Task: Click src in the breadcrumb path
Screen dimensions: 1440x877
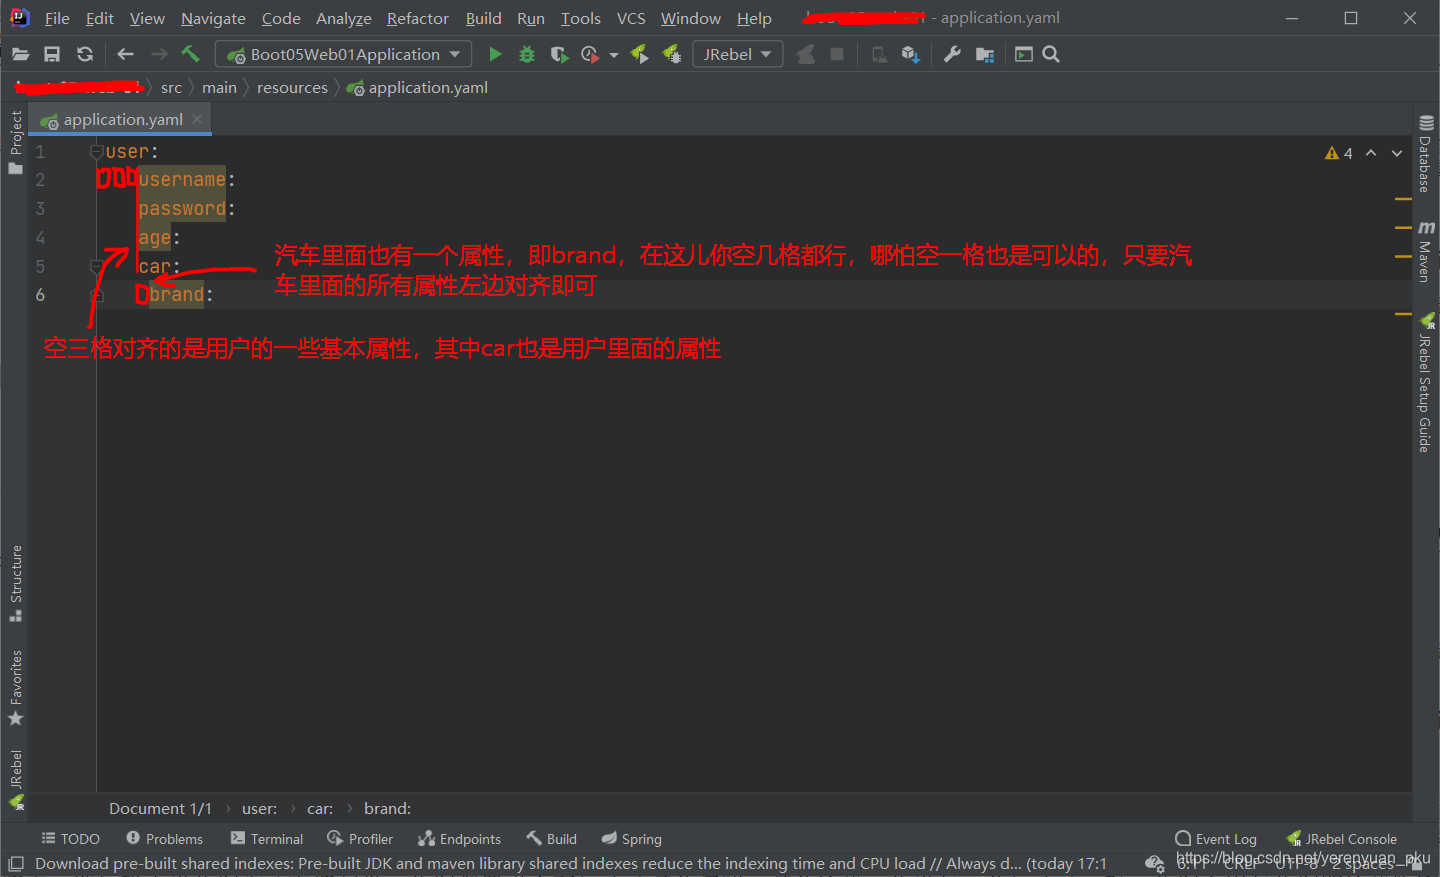Action: (x=171, y=88)
